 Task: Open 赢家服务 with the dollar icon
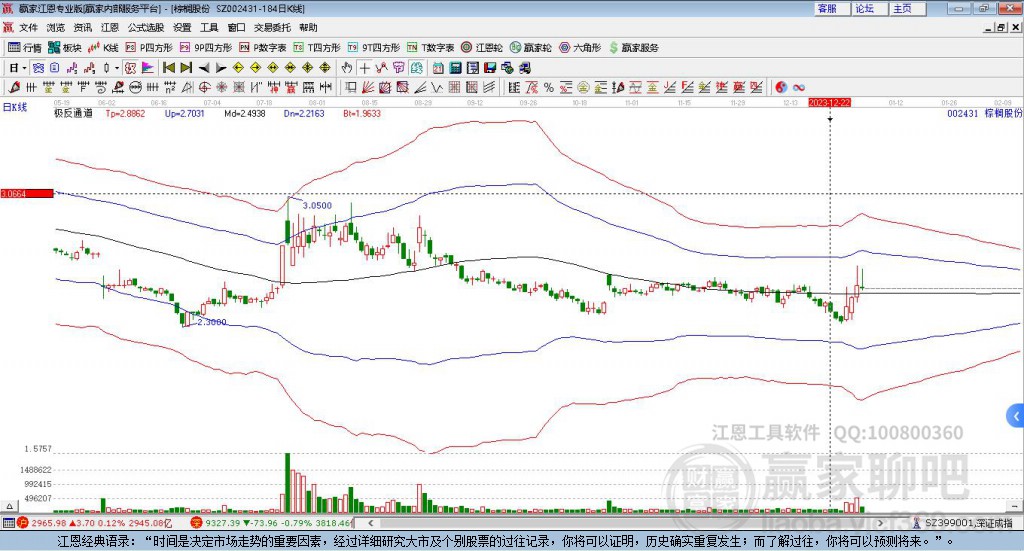click(633, 48)
